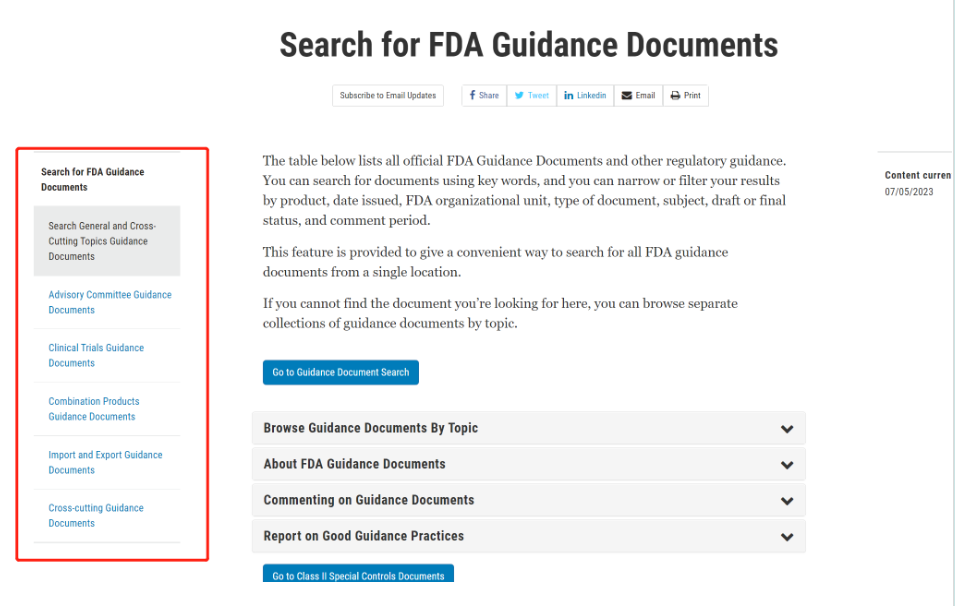The image size is (955, 606).
Task: Share the page via LinkedIn icon
Action: pyautogui.click(x=569, y=96)
